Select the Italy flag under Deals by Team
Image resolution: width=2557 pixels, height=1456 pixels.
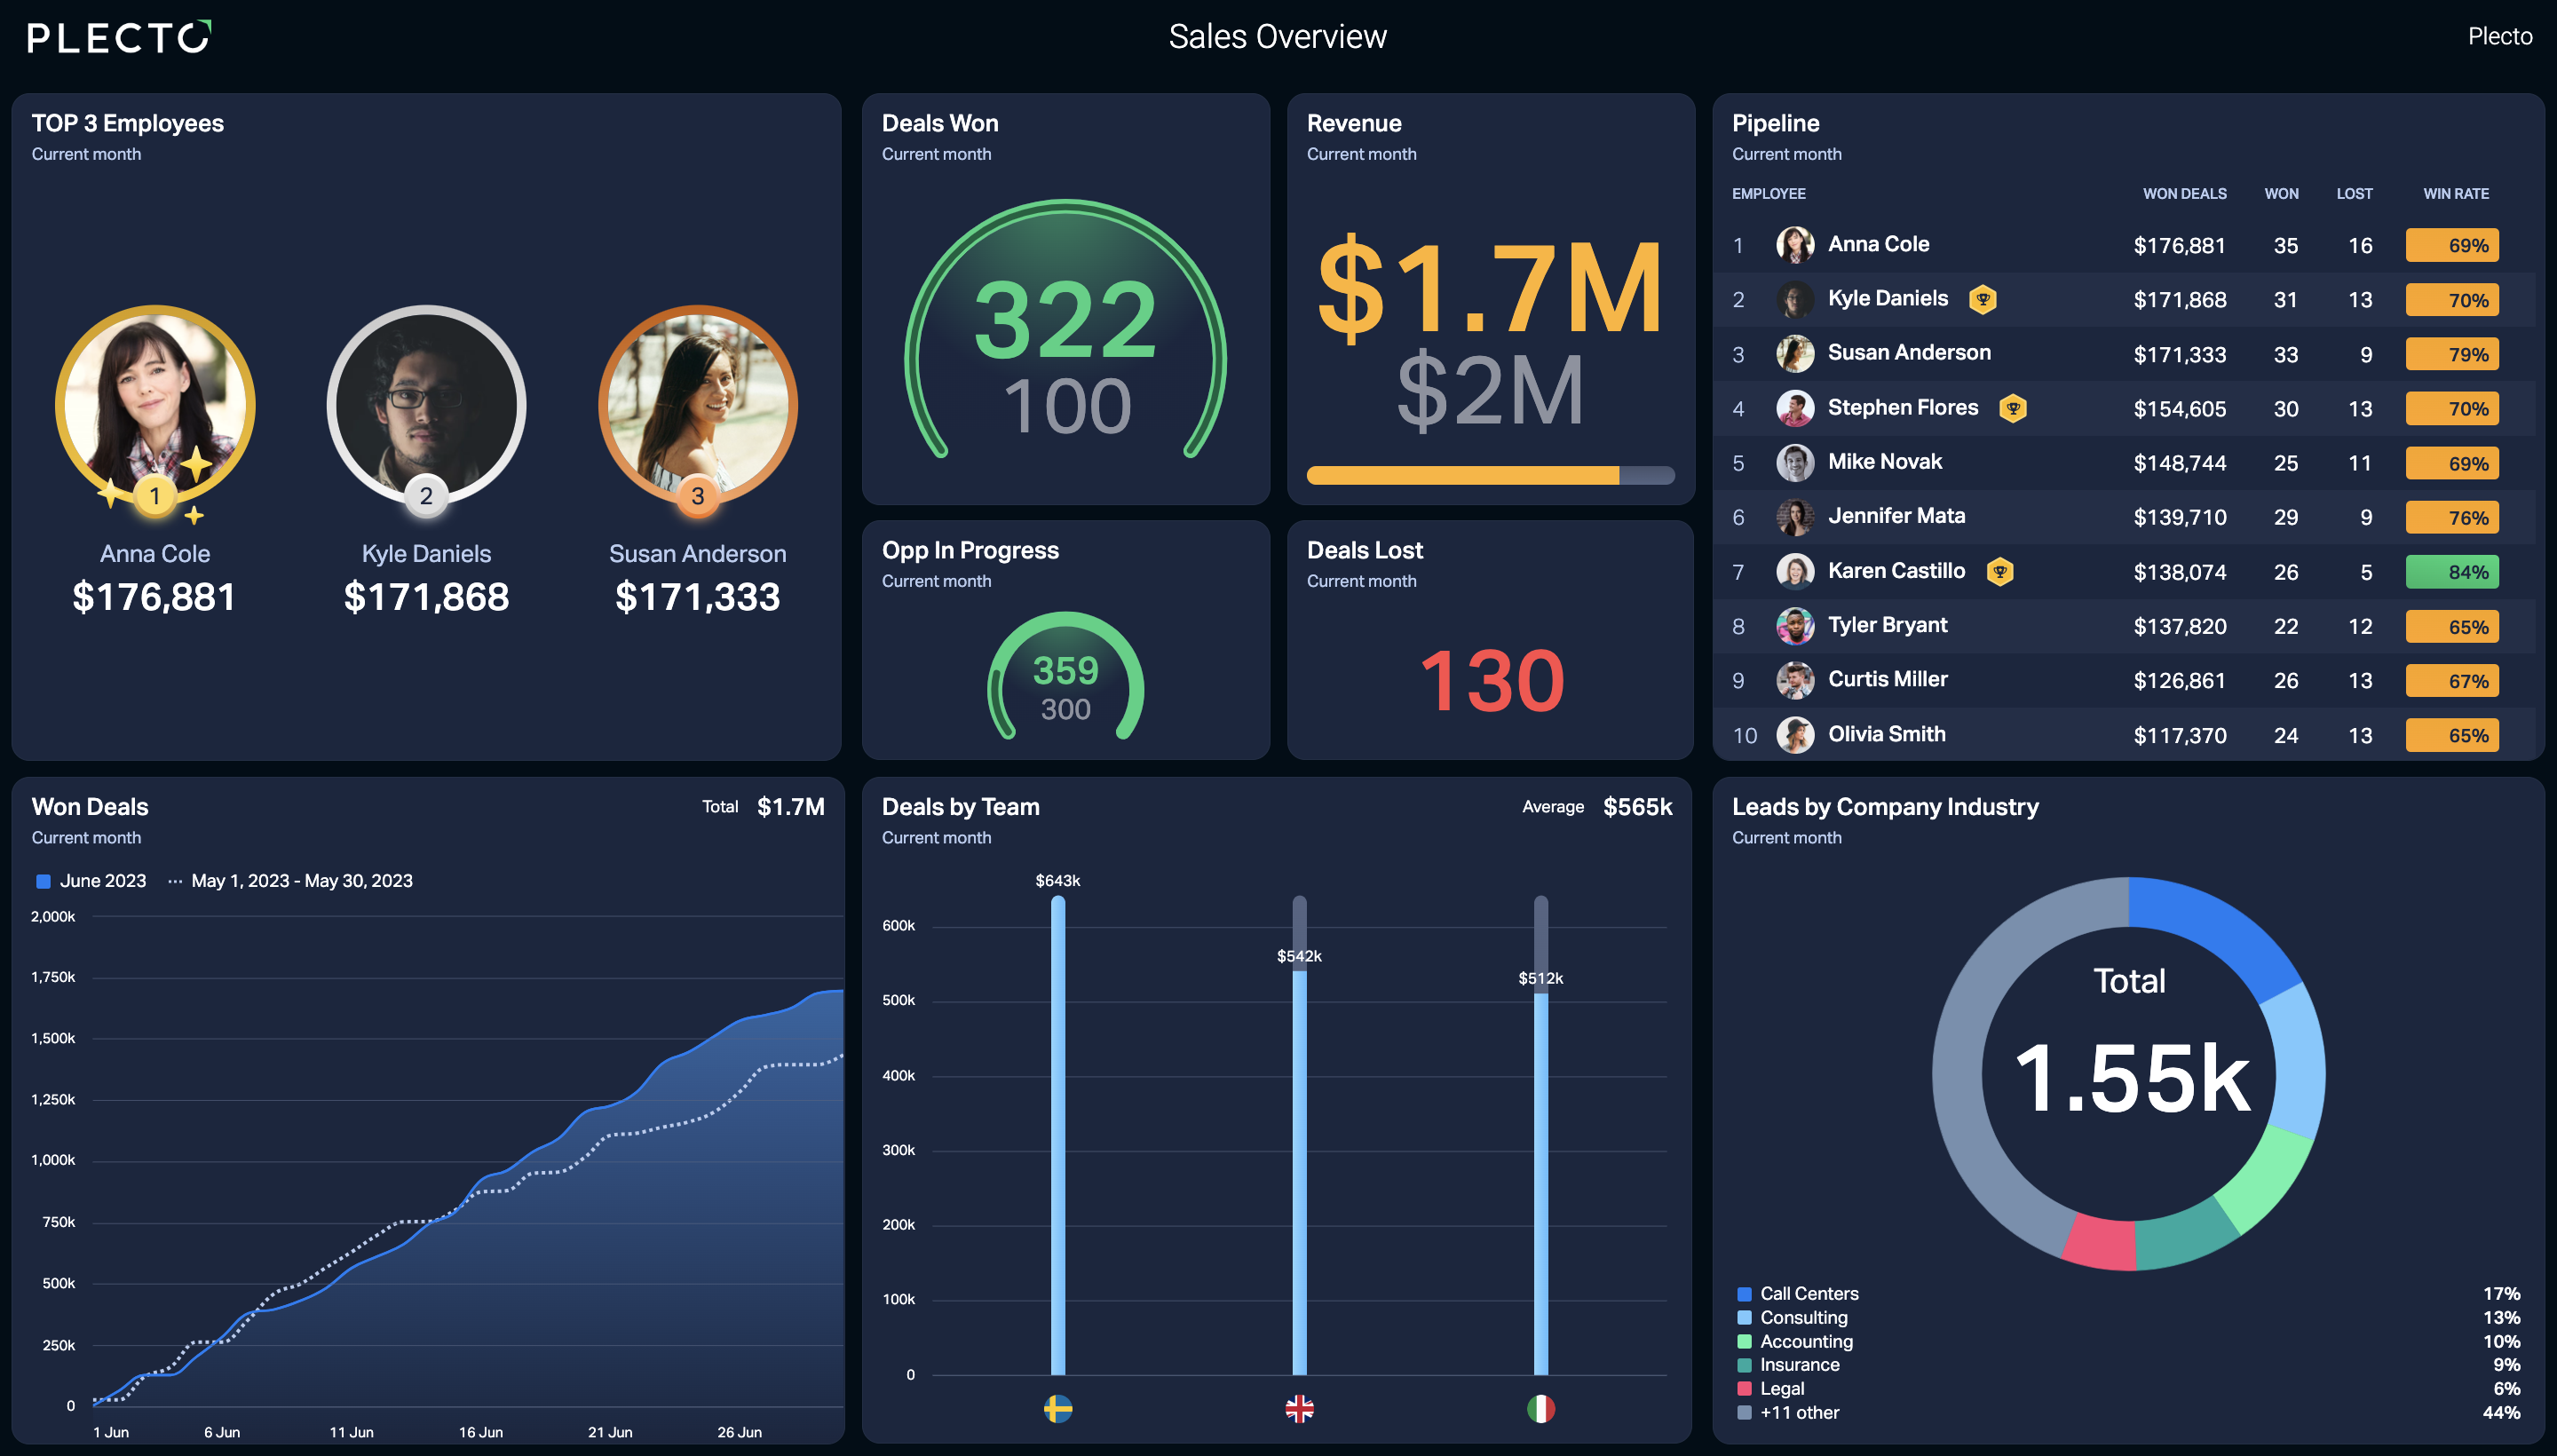[1541, 1409]
